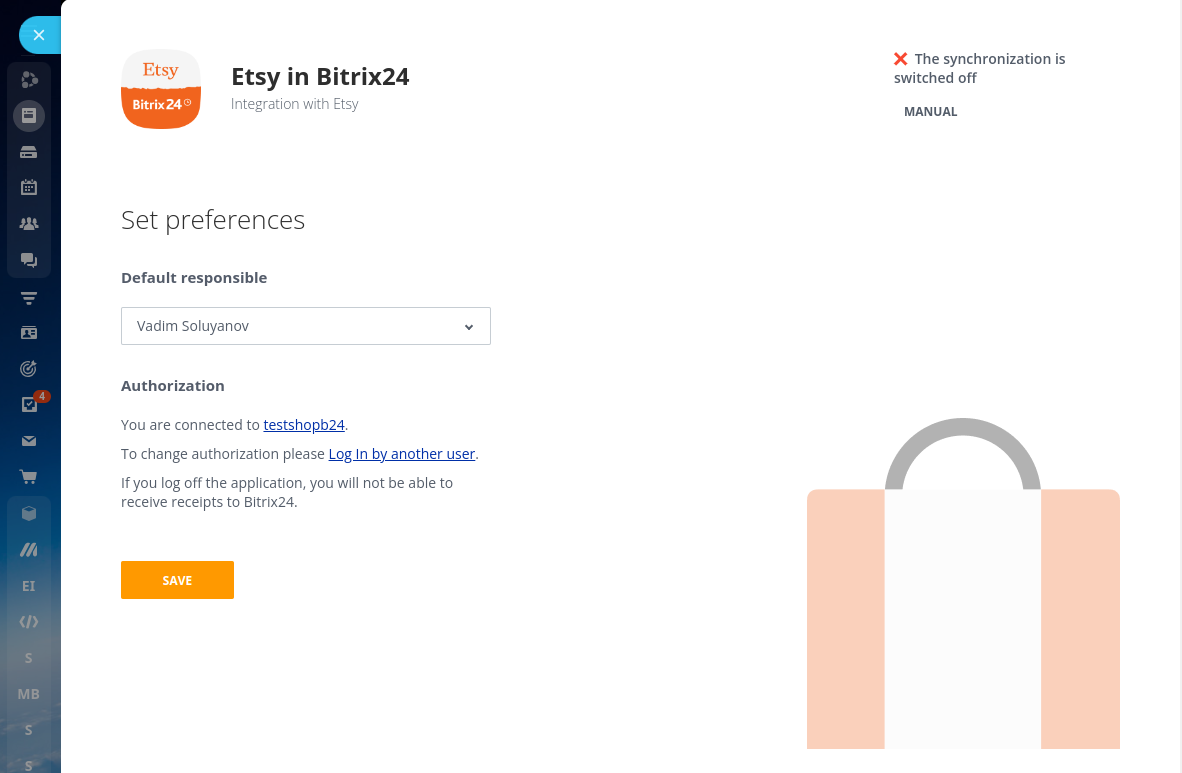Screen dimensions: 1182x773
Task: Open the workgroups people icon in sidebar
Action: (x=29, y=224)
